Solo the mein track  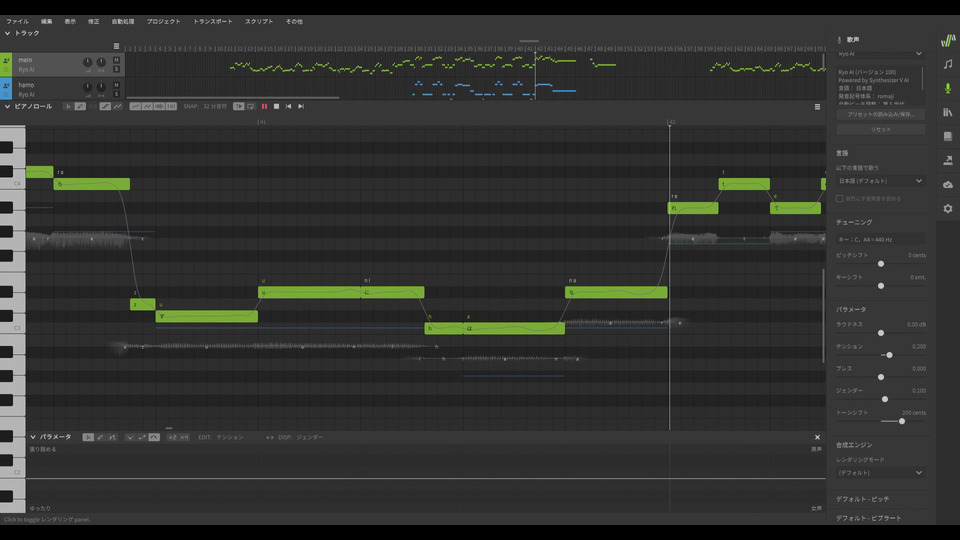point(116,69)
